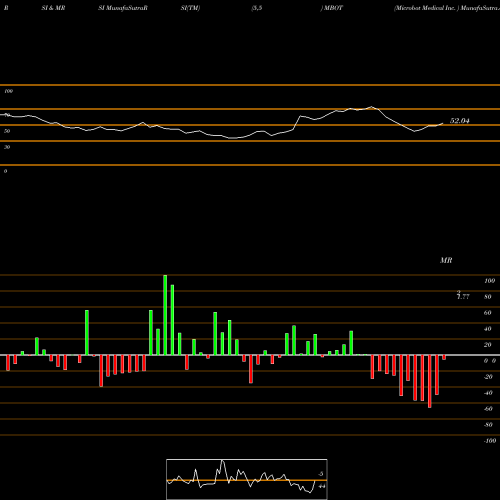Screen dimensions: 500x500
Task: Click the 'SI & MR' header label
Action: pyautogui.click(x=53, y=8)
